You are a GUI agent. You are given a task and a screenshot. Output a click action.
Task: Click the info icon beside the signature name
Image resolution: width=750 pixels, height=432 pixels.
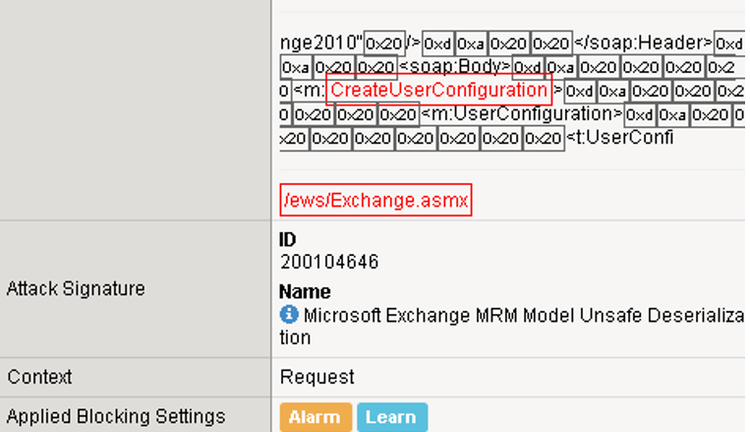click(x=289, y=314)
